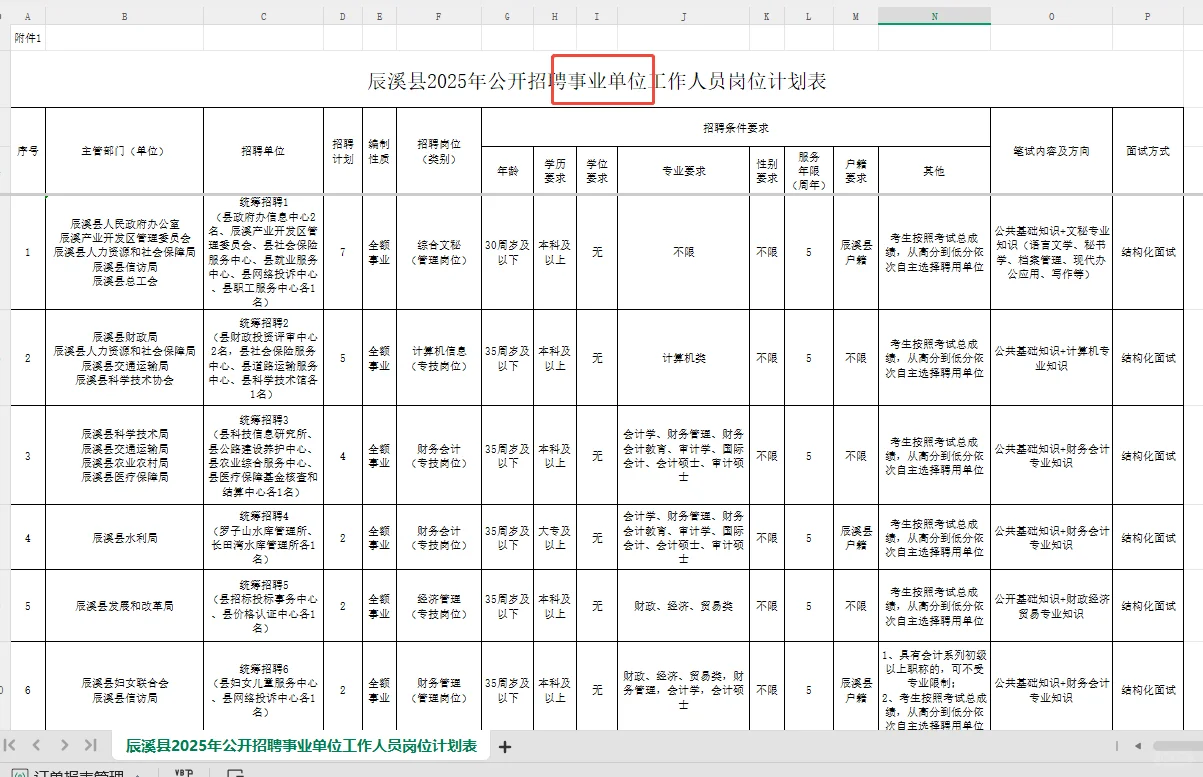Click the 笔试内容及方向 header cell

click(1051, 151)
